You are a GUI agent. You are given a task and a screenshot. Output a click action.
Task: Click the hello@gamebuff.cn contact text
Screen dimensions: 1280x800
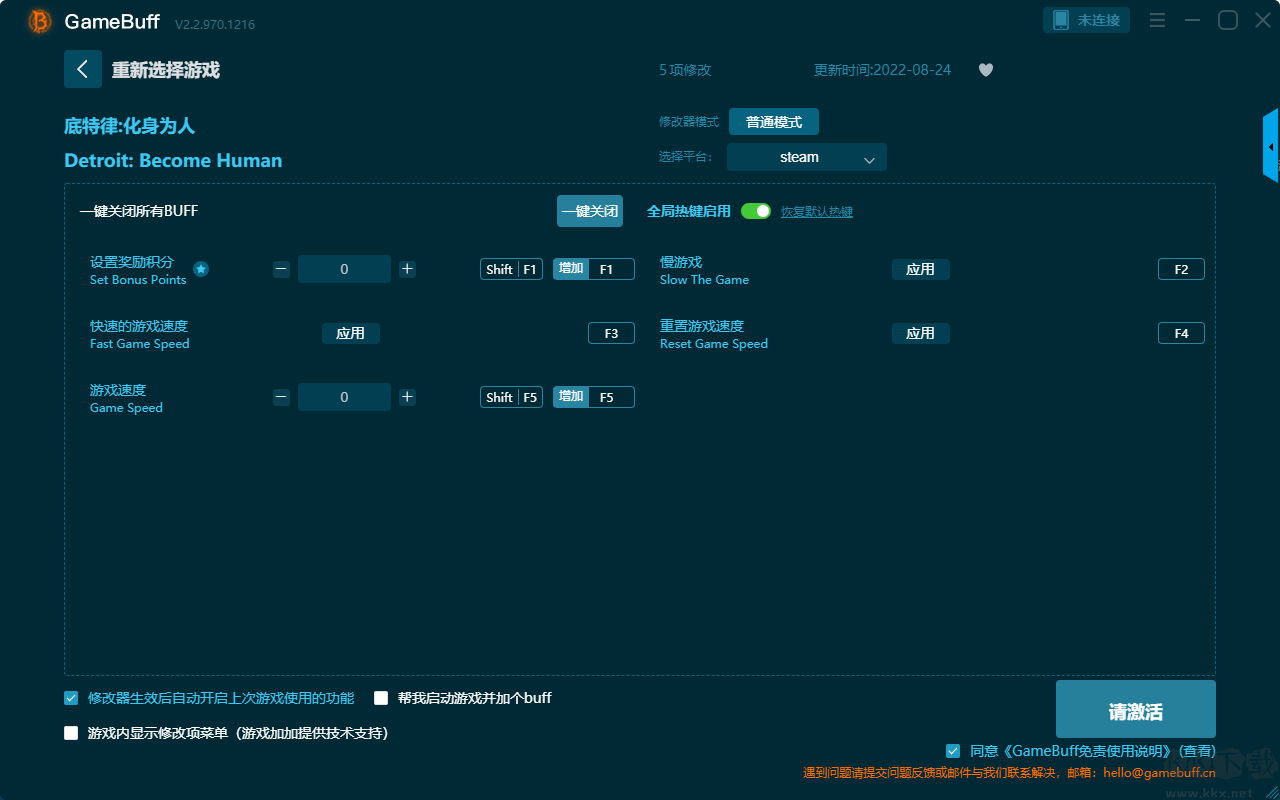[1159, 772]
